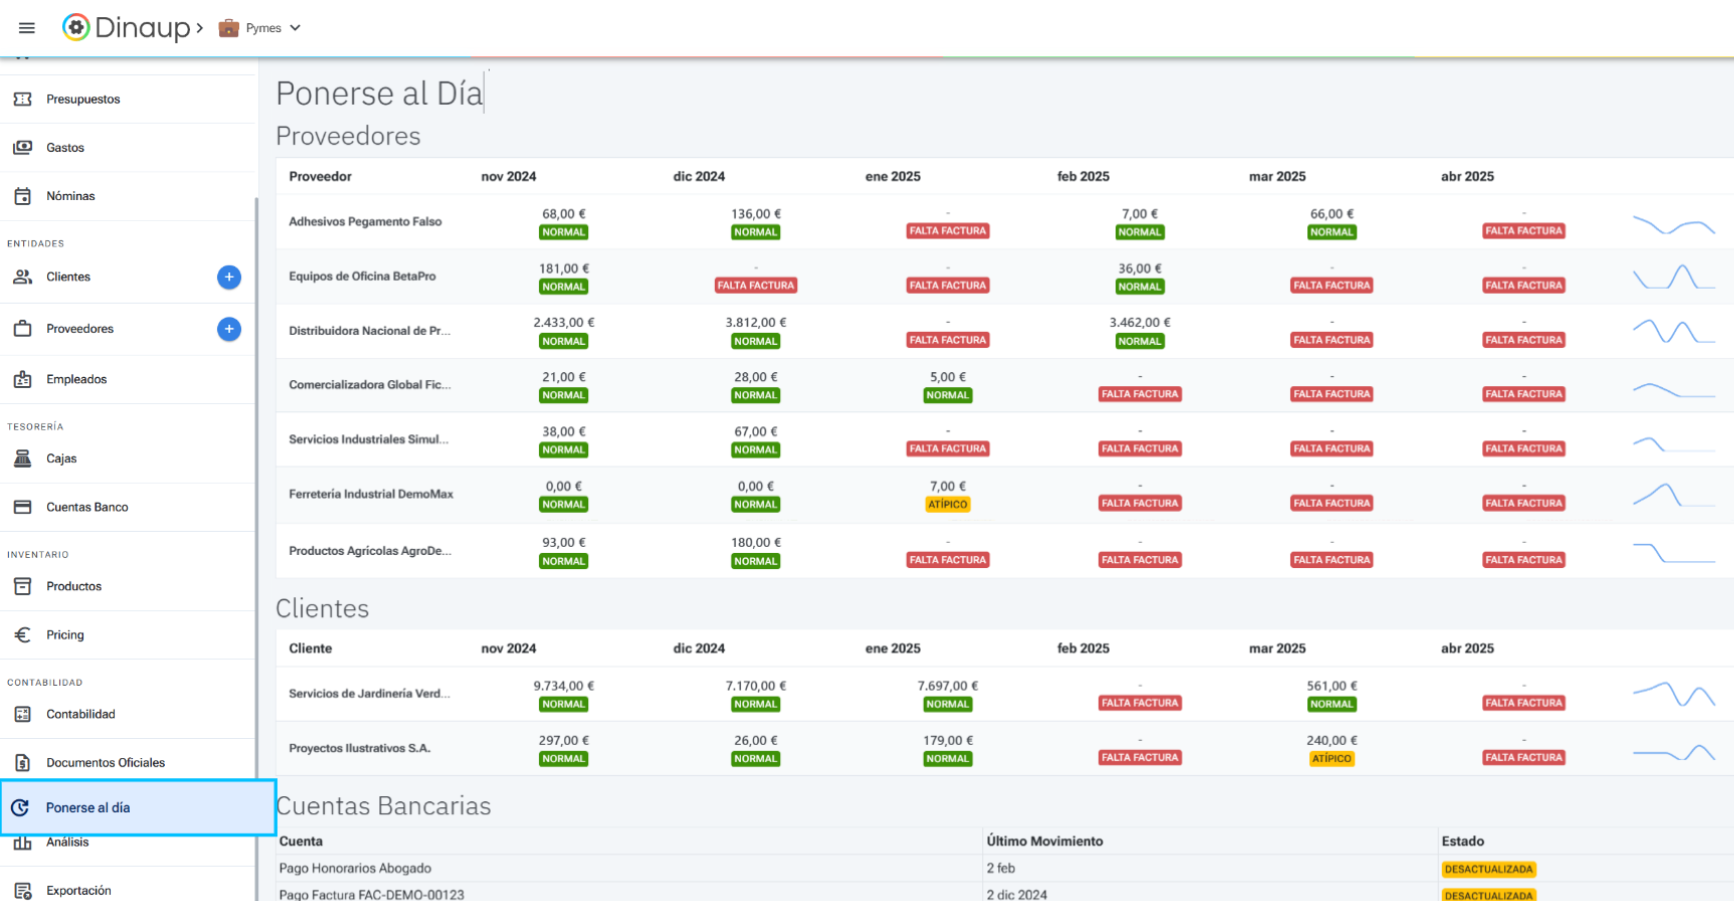Click Adhesivos Pegamento Falso supplier row
The height and width of the screenshot is (901, 1734).
(x=365, y=222)
